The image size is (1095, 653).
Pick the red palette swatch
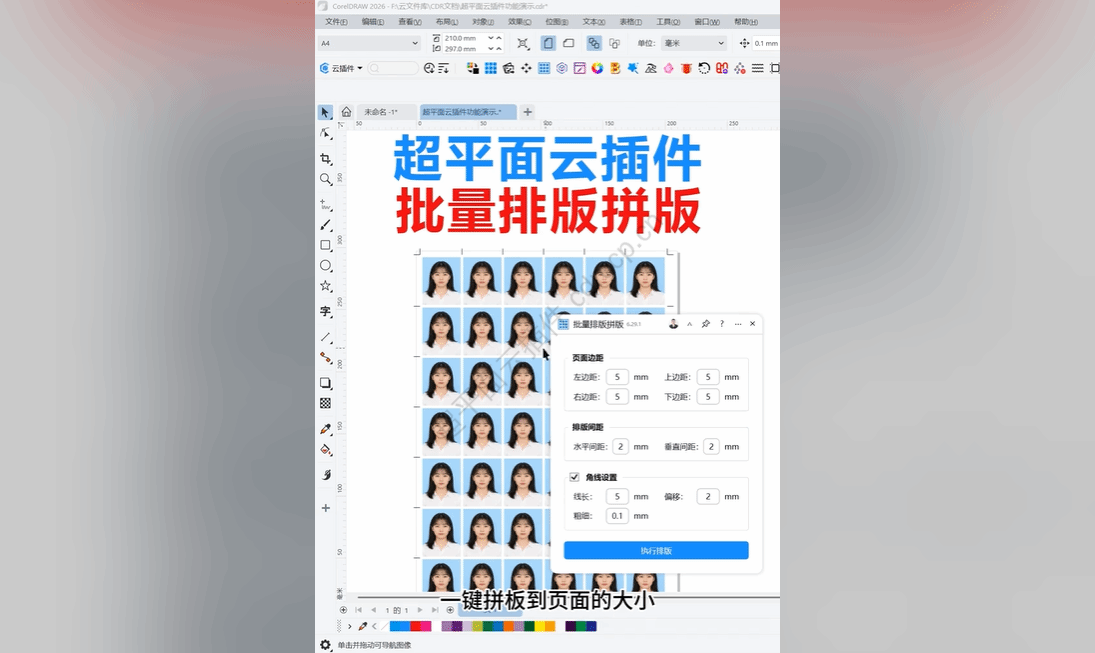click(x=415, y=626)
